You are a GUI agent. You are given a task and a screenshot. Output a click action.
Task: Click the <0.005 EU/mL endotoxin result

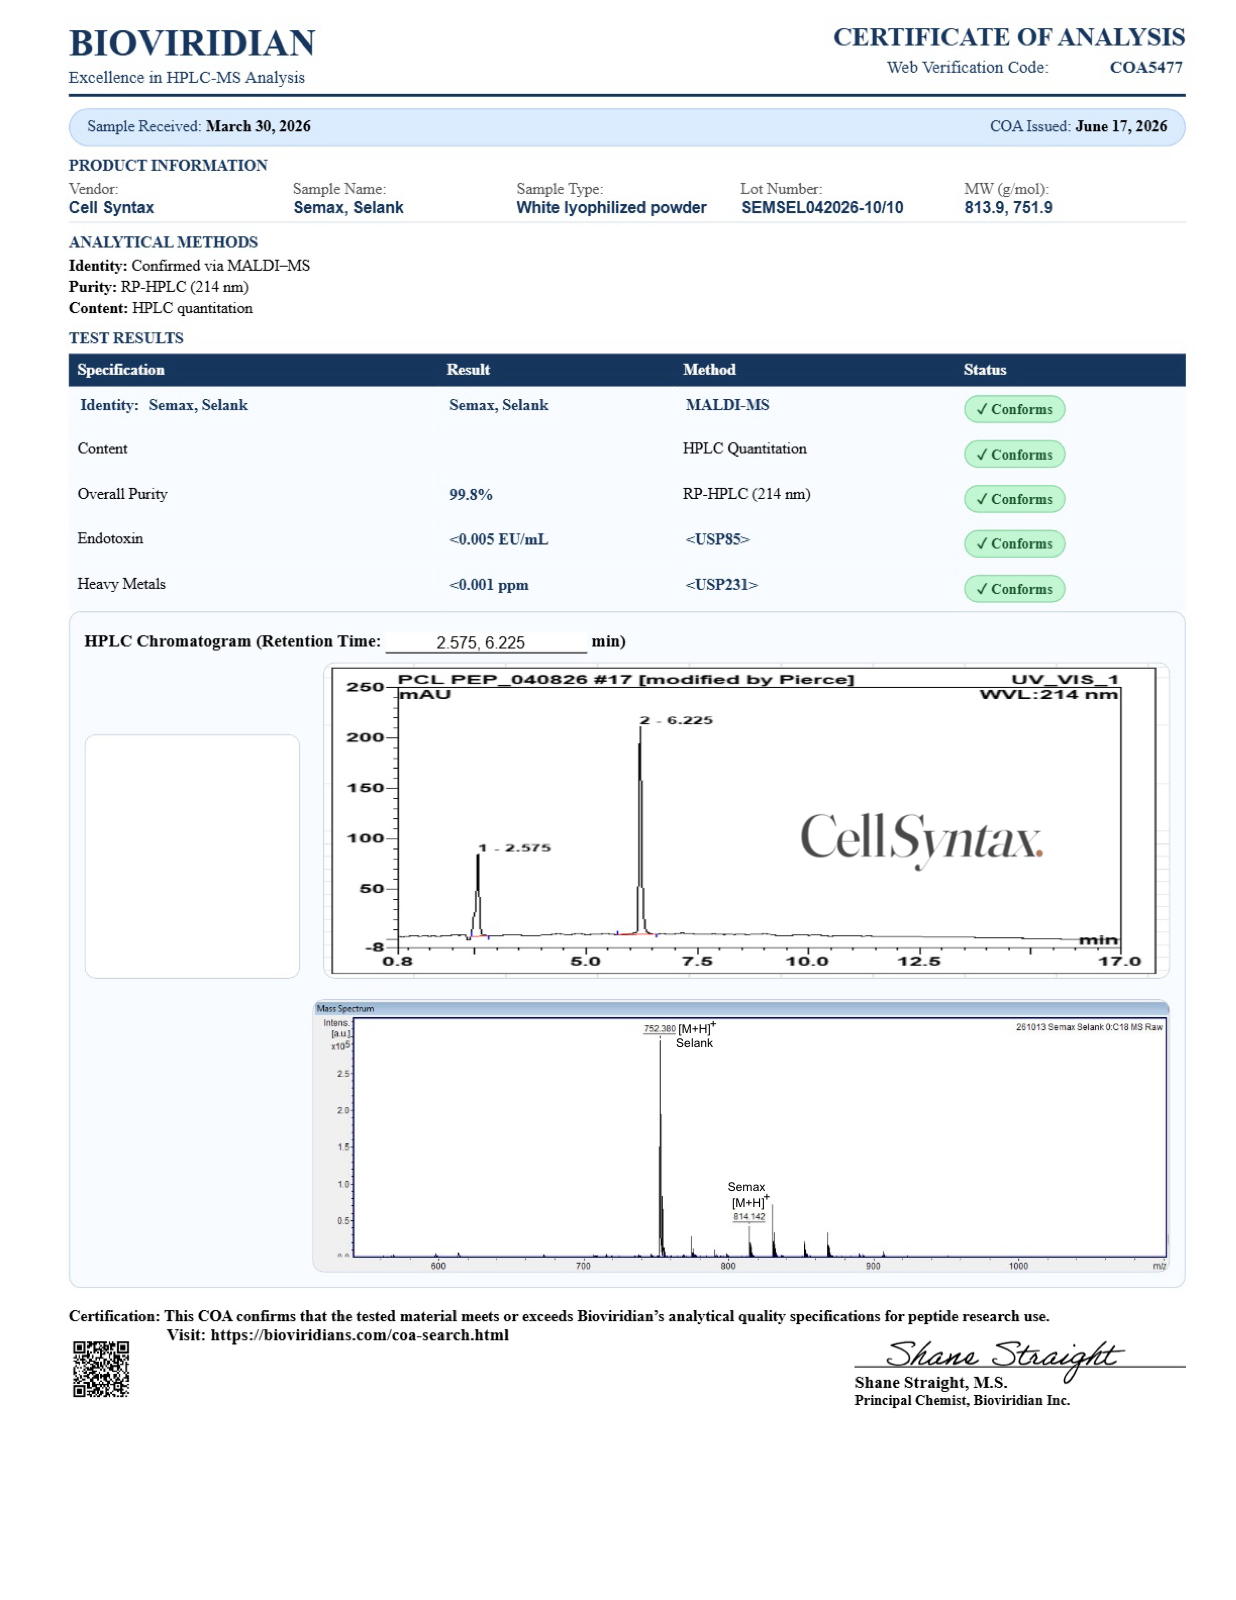(499, 539)
